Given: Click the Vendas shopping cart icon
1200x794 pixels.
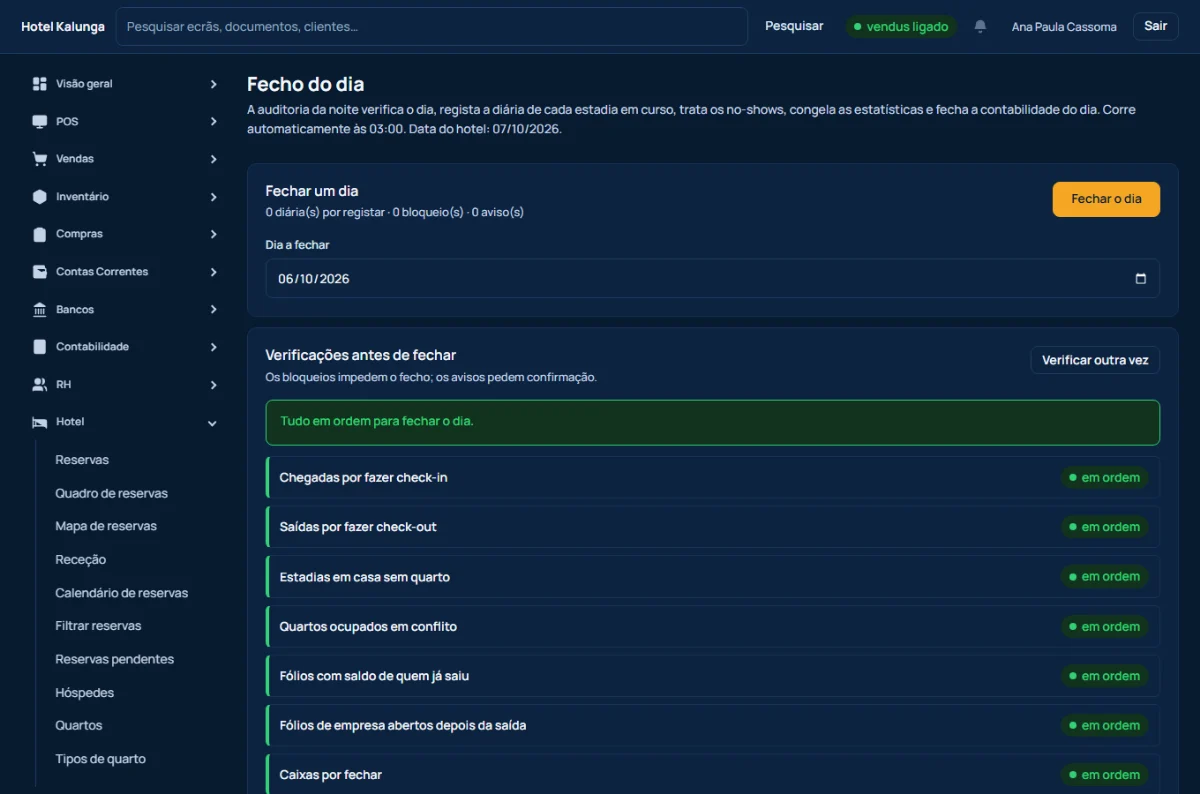Looking at the screenshot, I should pyautogui.click(x=39, y=159).
